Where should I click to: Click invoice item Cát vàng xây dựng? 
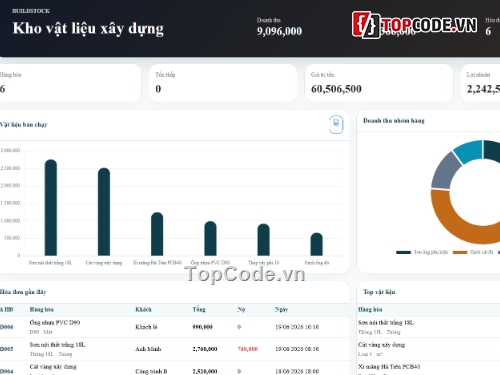53,367
